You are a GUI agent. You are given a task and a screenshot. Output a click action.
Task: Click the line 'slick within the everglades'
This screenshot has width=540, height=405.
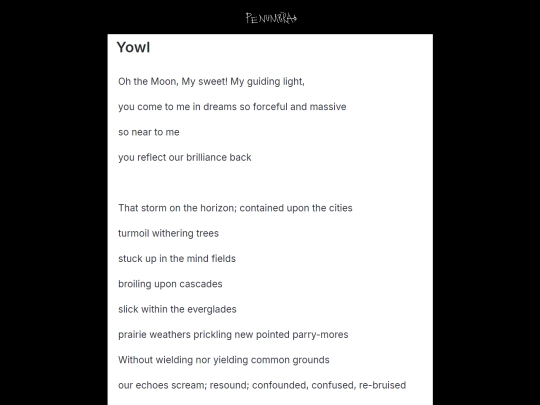[177, 309]
